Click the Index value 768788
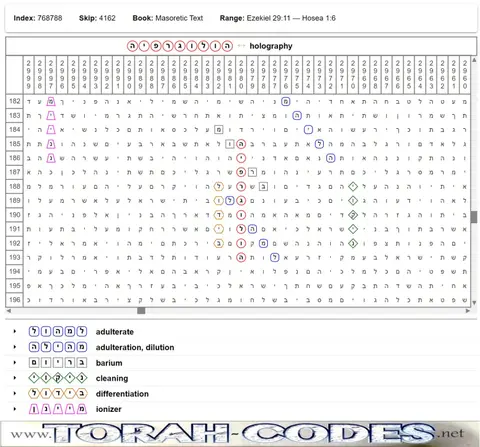This screenshot has width=480, height=447. point(50,18)
